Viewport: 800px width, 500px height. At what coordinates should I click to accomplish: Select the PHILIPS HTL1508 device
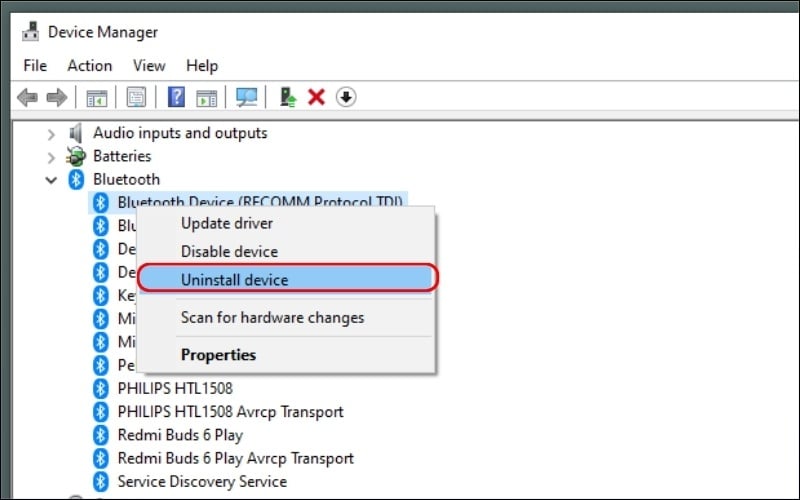coord(175,388)
